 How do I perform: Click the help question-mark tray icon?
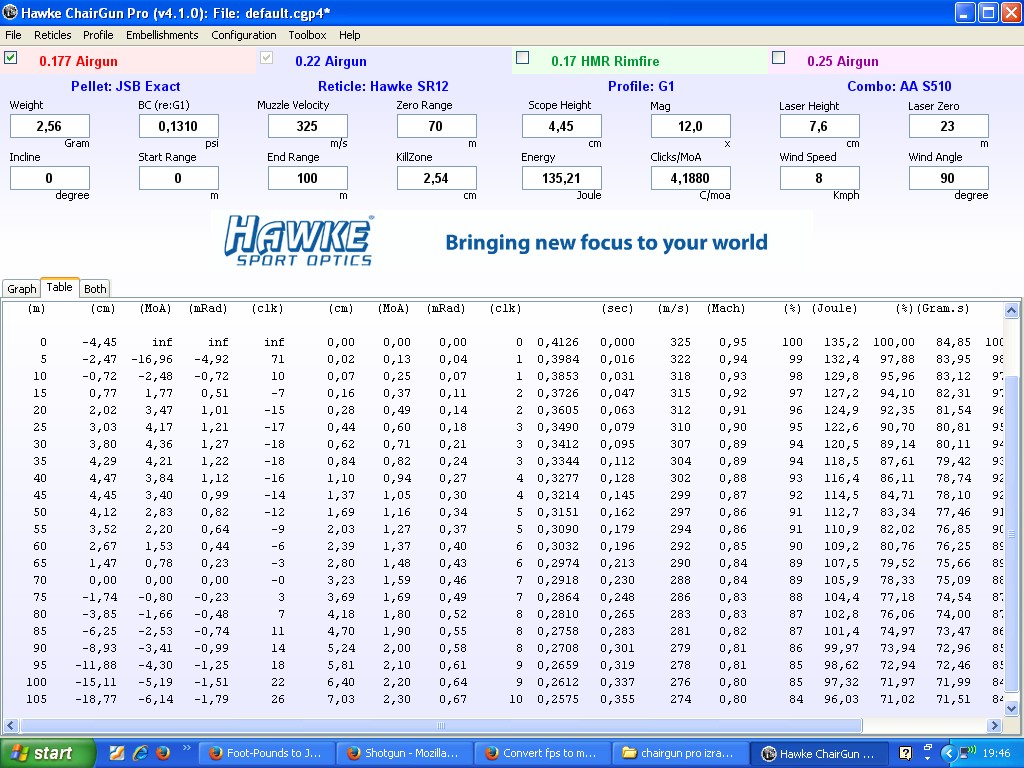coord(905,753)
